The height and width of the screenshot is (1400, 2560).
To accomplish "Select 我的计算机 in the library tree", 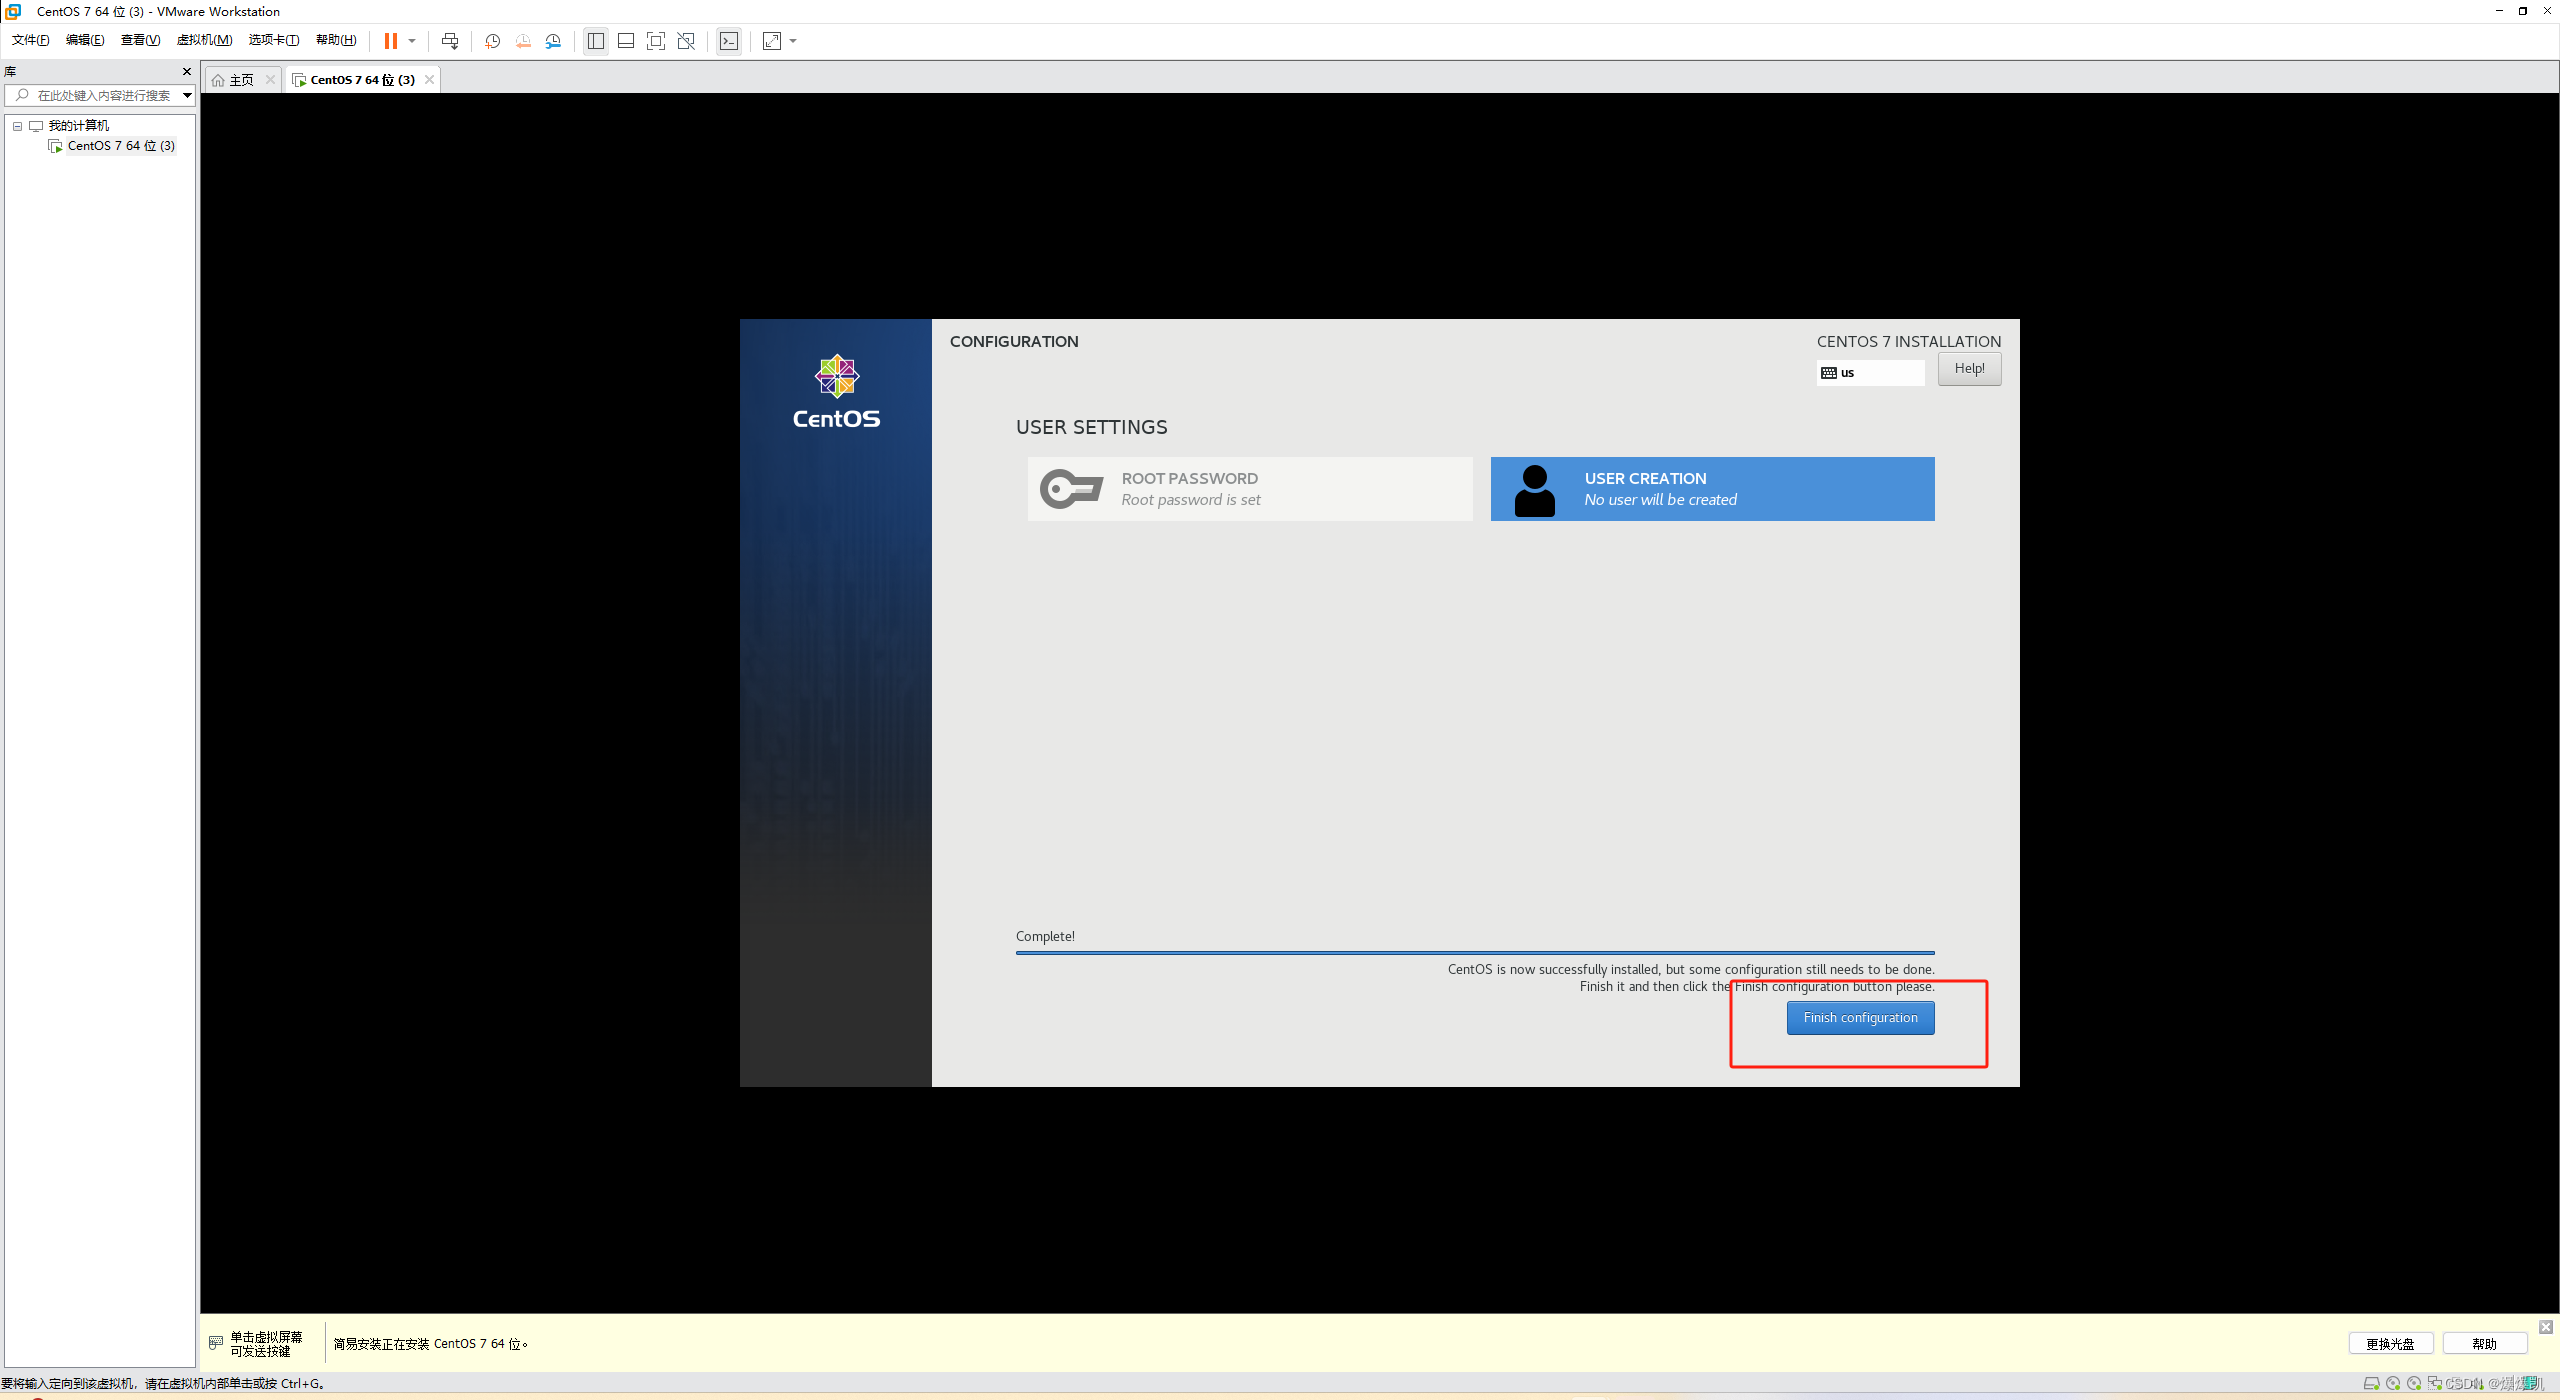I will point(79,126).
